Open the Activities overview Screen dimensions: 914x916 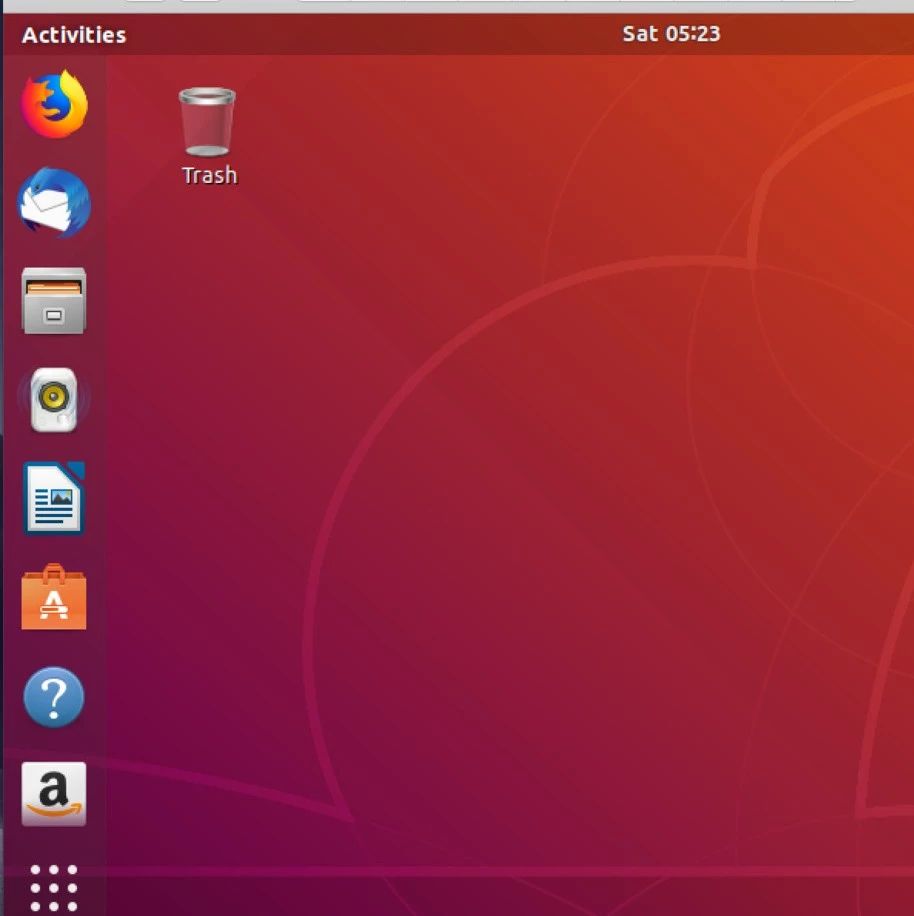74,35
